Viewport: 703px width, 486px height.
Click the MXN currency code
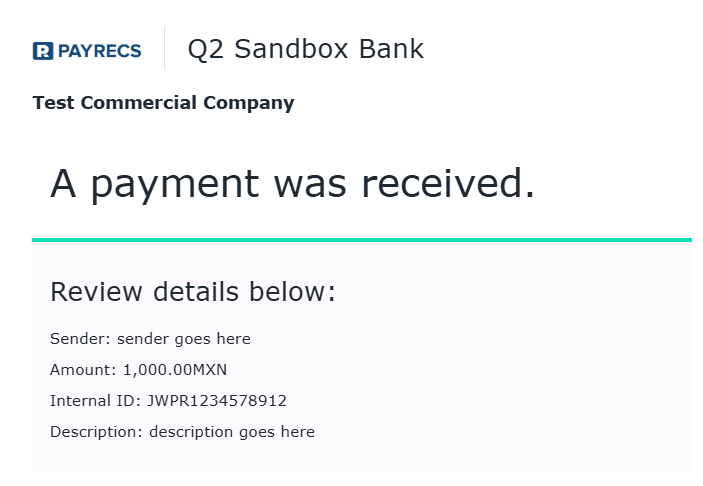pos(210,370)
